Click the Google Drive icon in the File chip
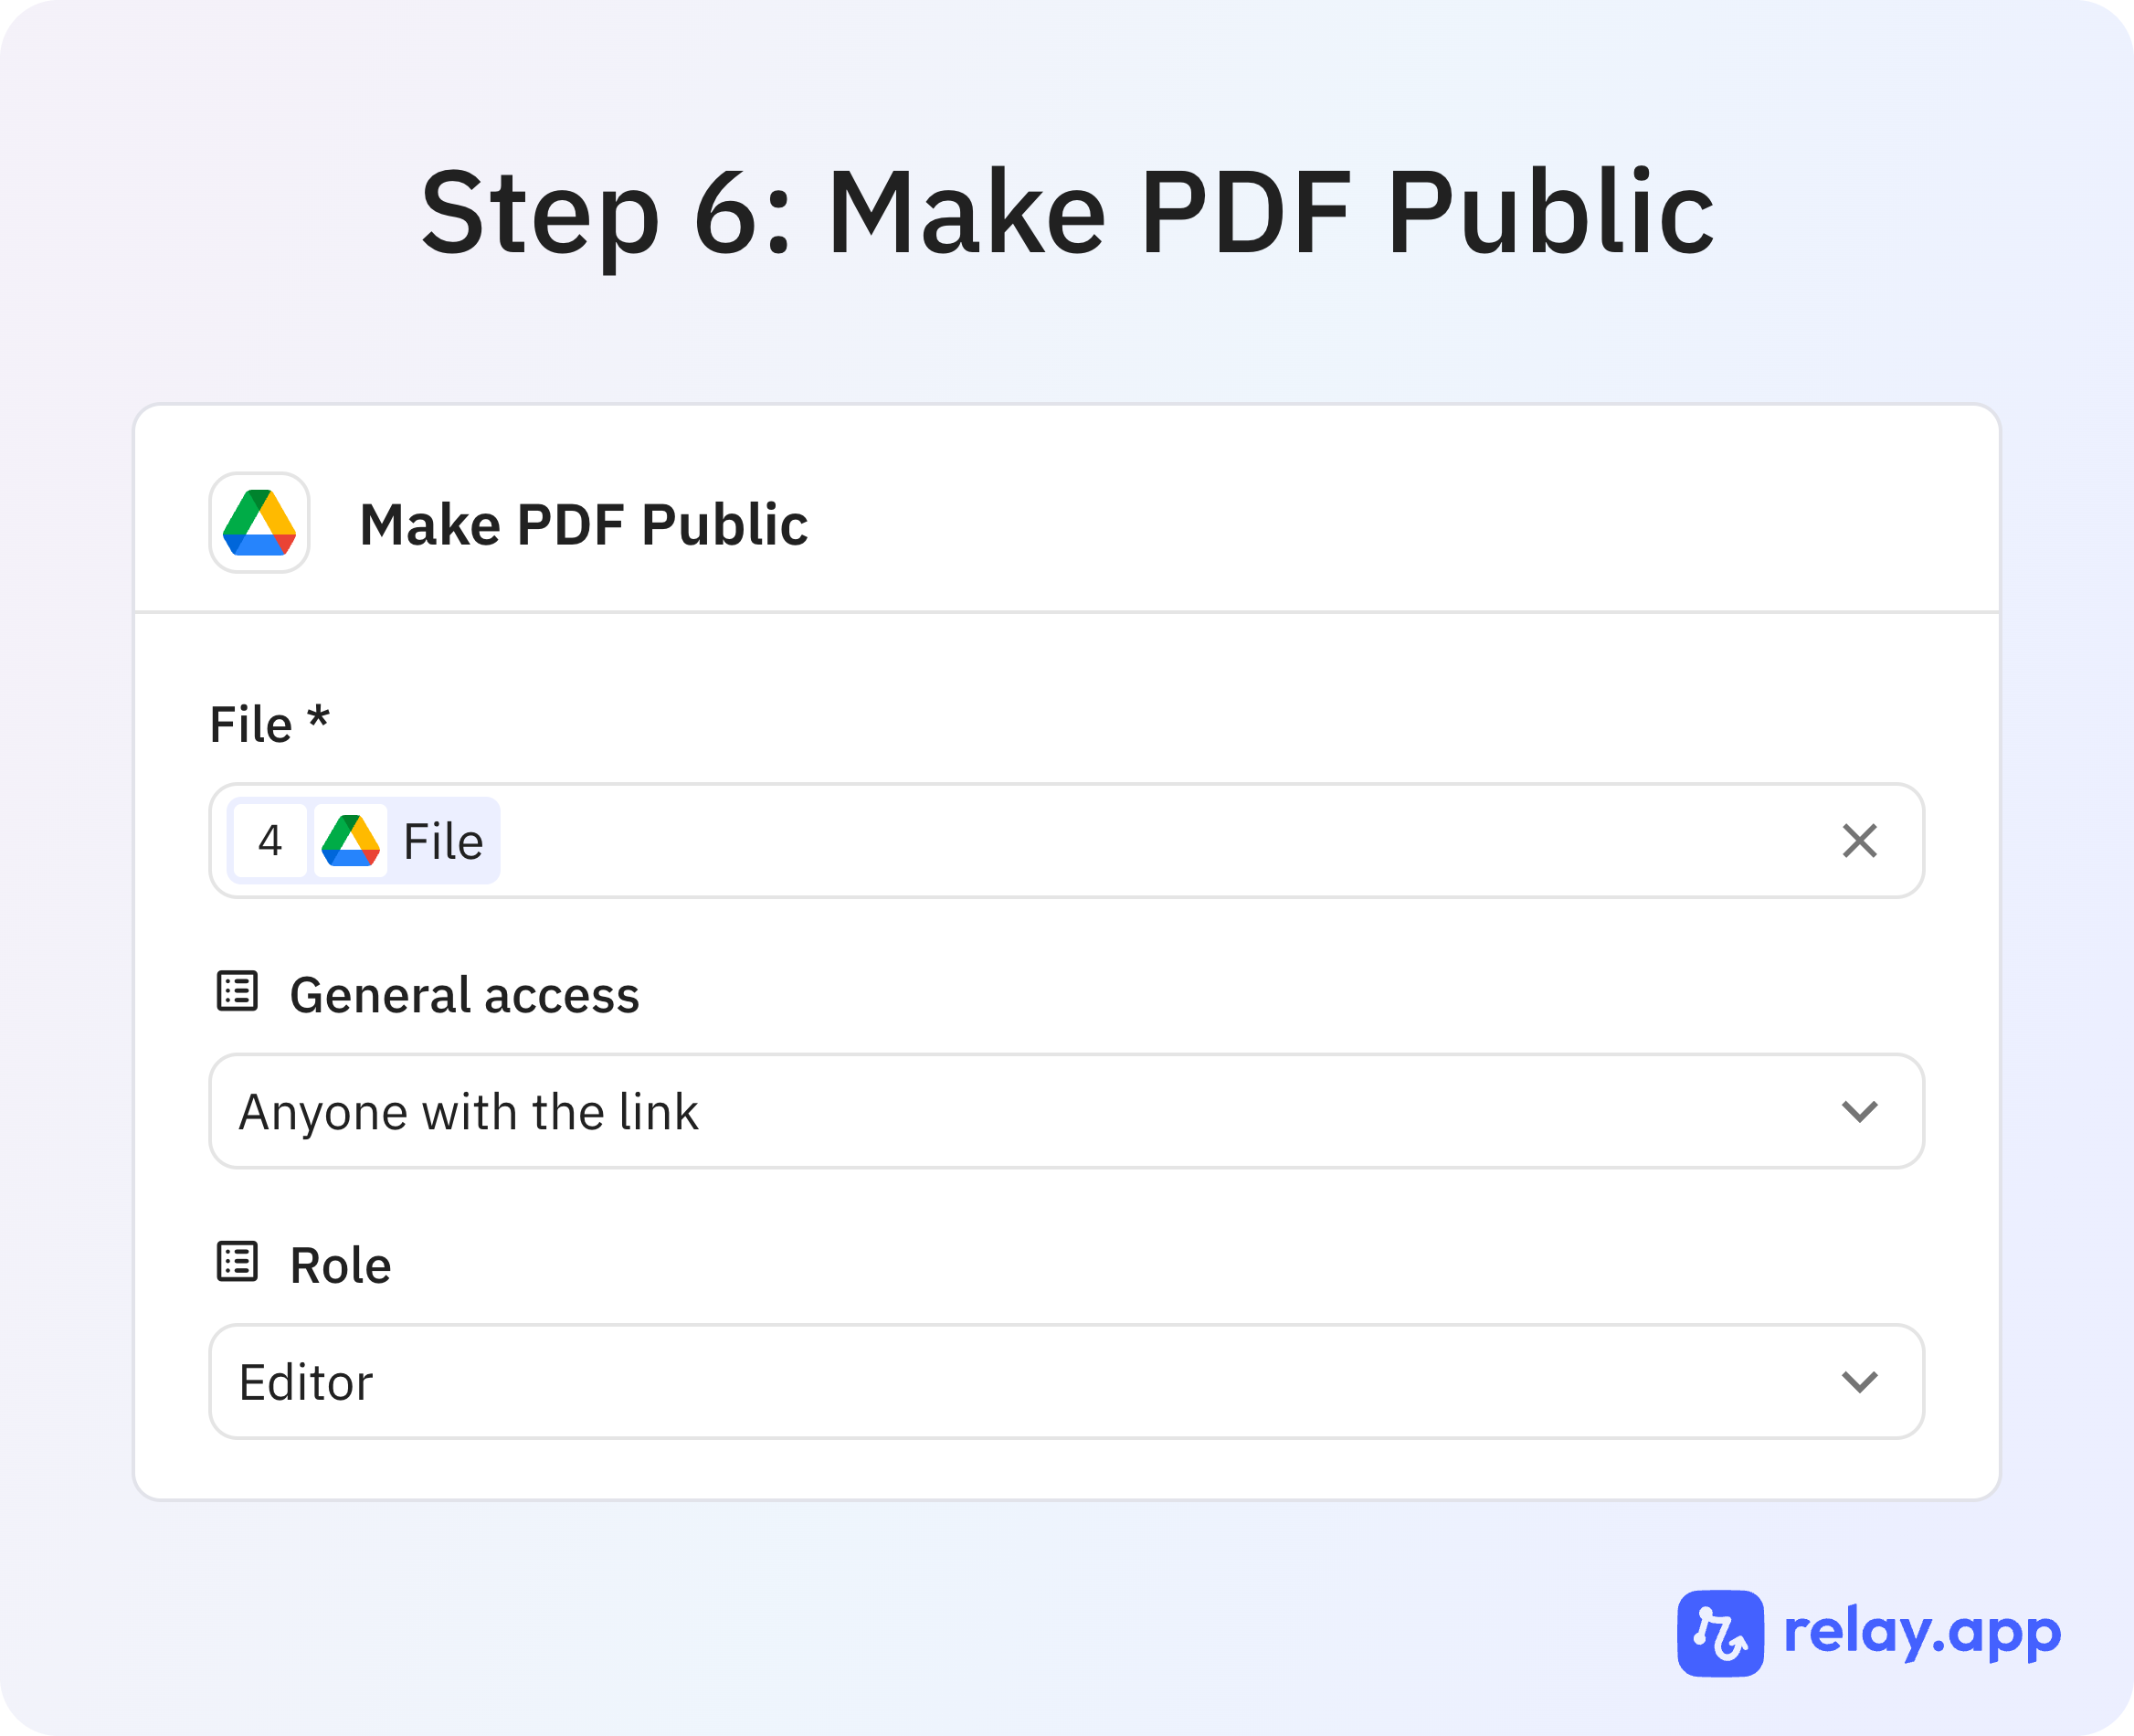2134x1736 pixels. click(x=350, y=840)
